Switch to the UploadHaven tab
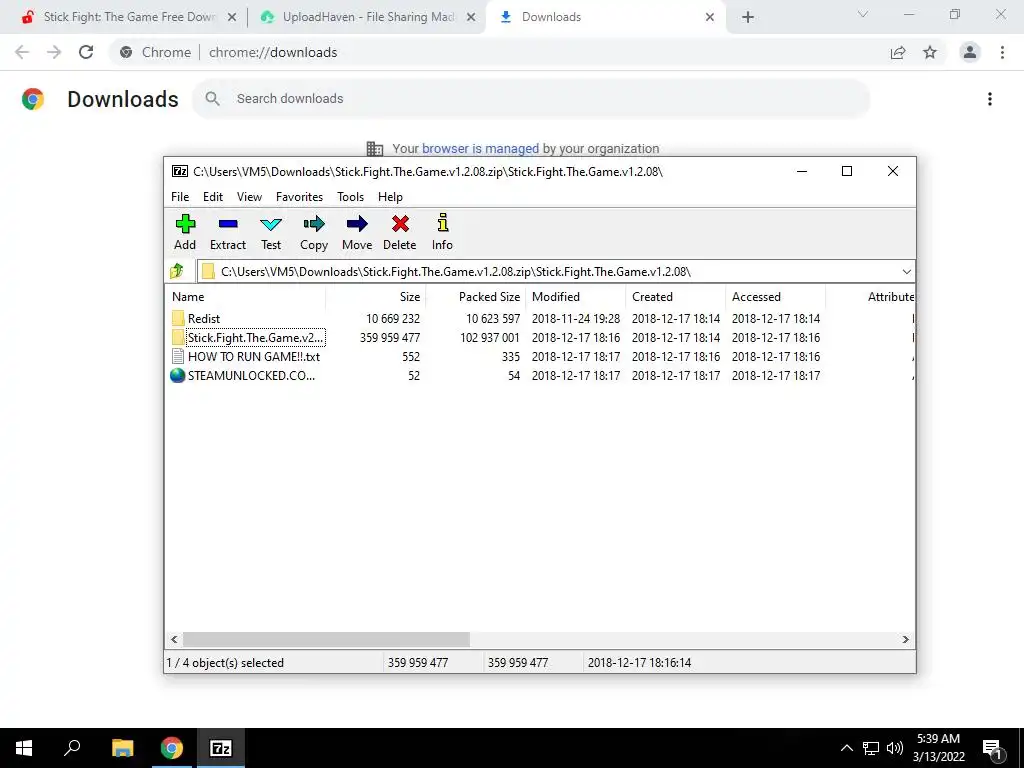Image resolution: width=1024 pixels, height=768 pixels. tap(368, 17)
